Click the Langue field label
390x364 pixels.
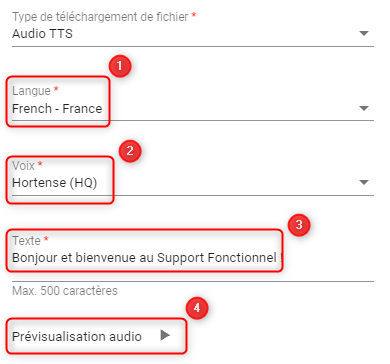pos(32,91)
